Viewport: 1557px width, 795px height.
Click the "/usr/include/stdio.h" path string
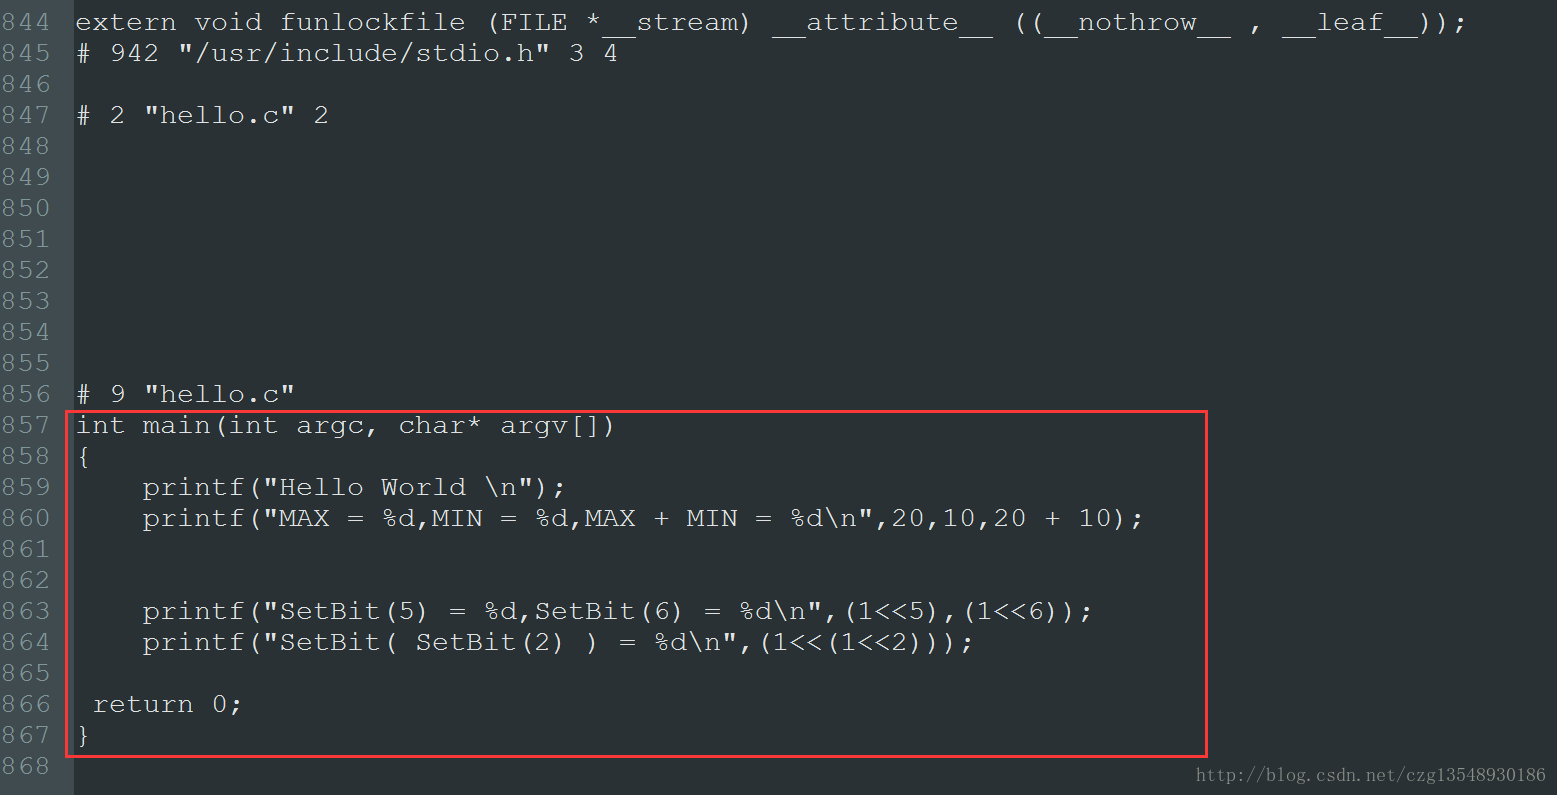[365, 53]
